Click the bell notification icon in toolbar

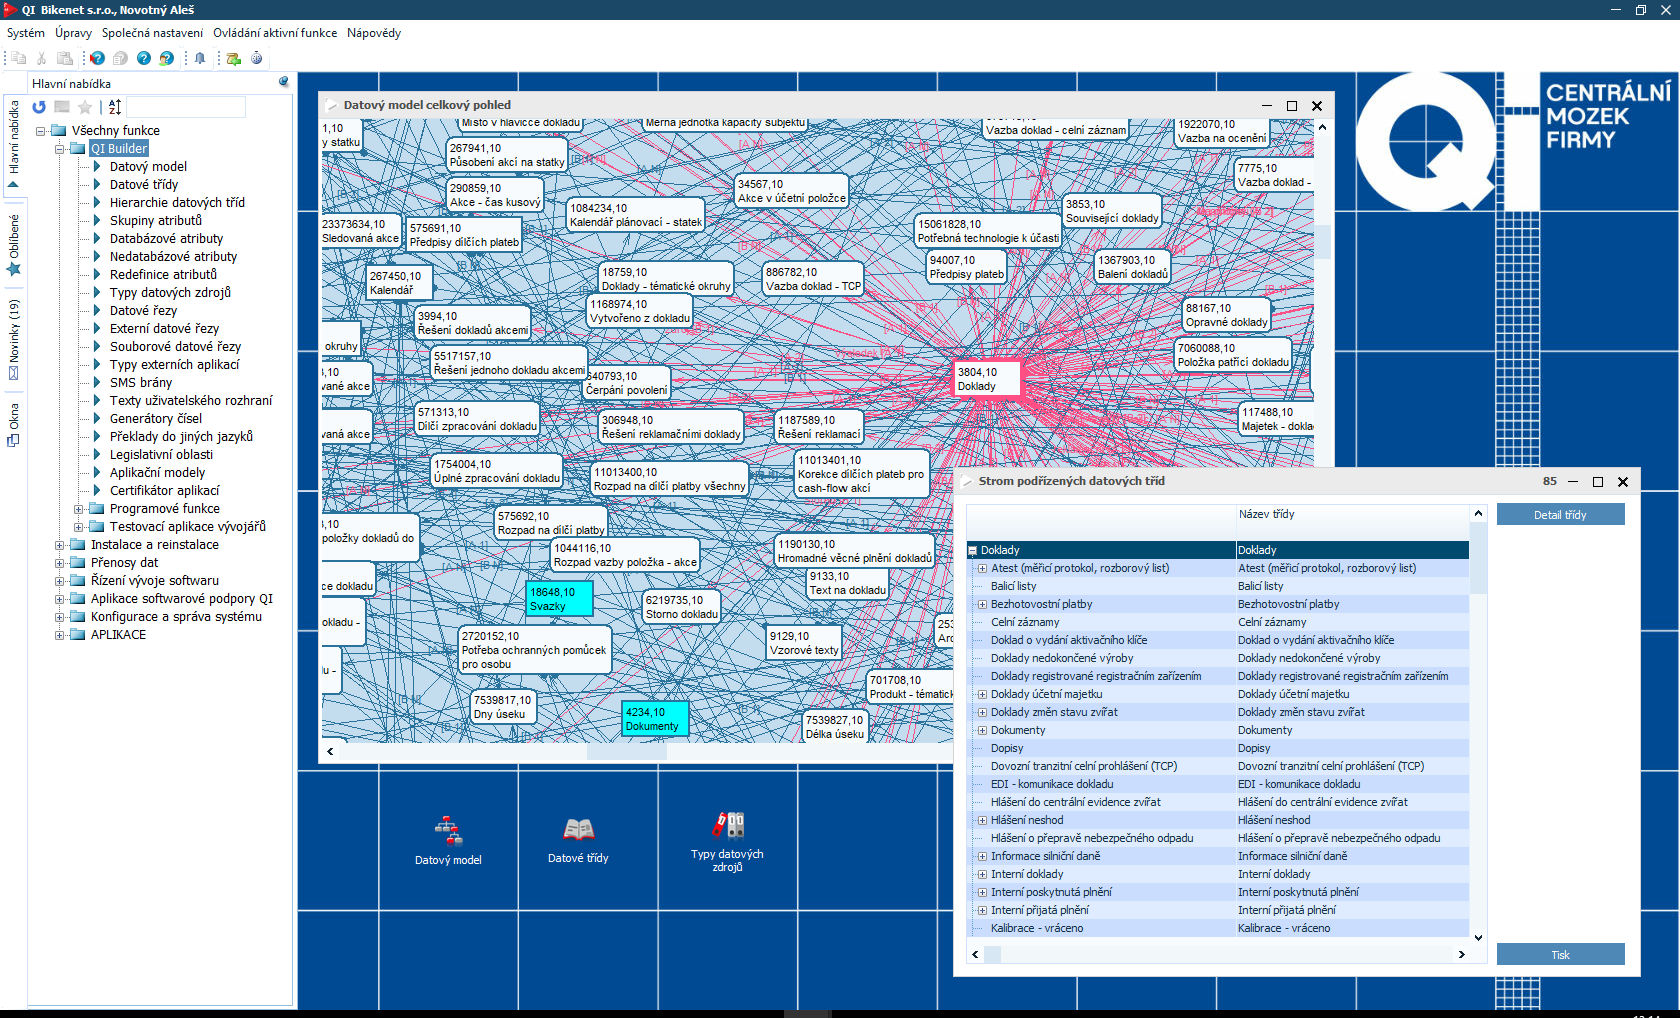click(200, 58)
